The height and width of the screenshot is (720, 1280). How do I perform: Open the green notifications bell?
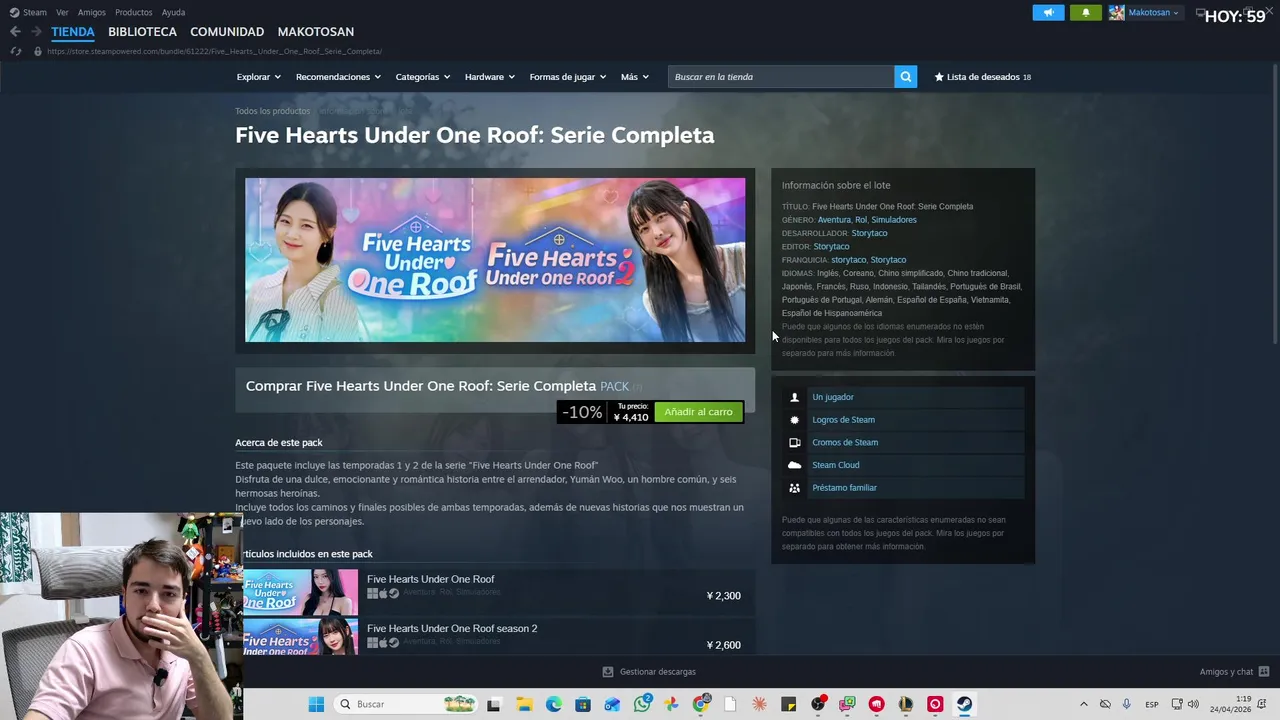[1086, 13]
